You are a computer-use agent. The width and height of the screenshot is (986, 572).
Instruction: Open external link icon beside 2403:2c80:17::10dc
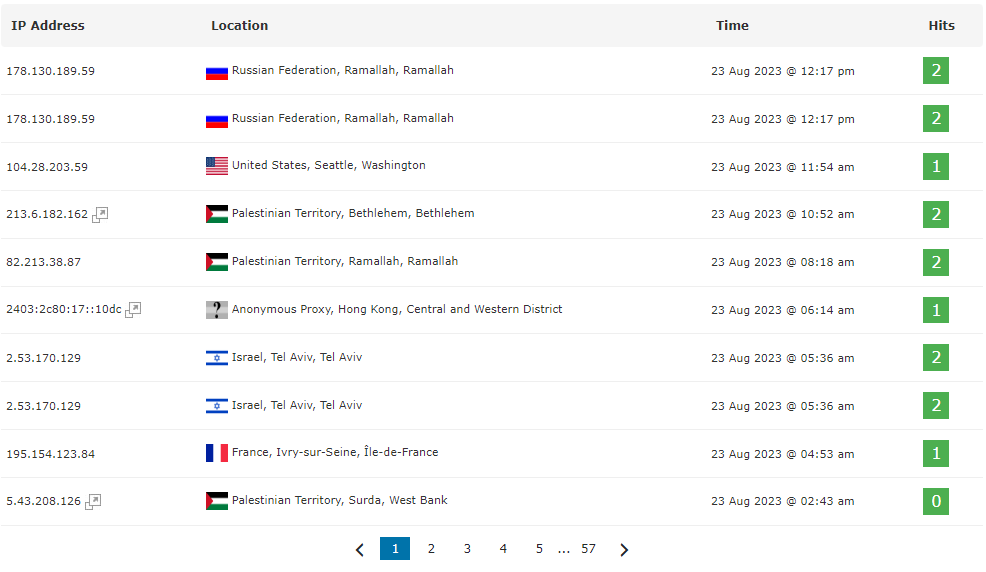pyautogui.click(x=133, y=310)
